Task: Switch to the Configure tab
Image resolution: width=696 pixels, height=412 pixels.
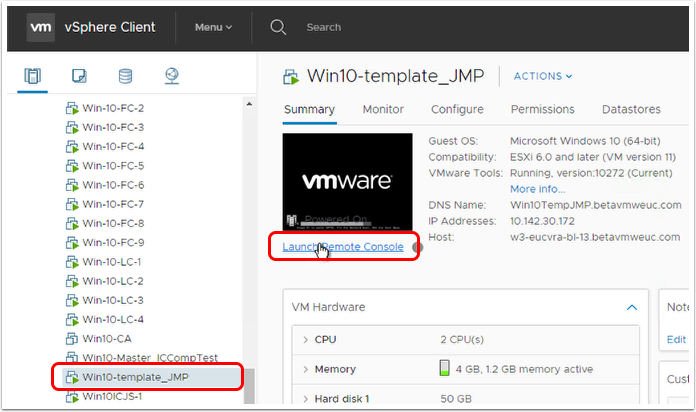Action: point(457,110)
